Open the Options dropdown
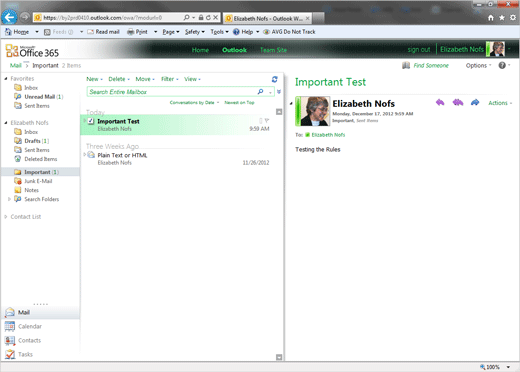Screen dimensions: 520x372 tap(478, 65)
